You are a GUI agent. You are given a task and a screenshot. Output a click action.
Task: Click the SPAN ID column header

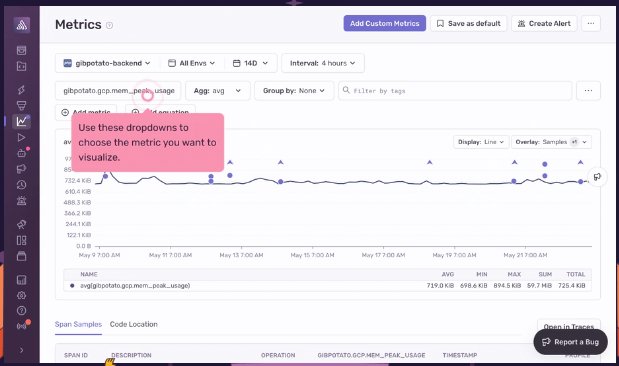(x=76, y=355)
